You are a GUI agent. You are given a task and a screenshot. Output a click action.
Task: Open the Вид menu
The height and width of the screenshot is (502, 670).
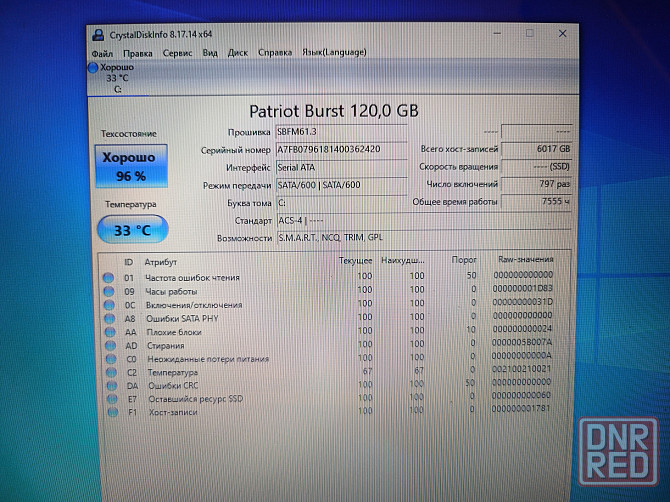click(x=210, y=53)
